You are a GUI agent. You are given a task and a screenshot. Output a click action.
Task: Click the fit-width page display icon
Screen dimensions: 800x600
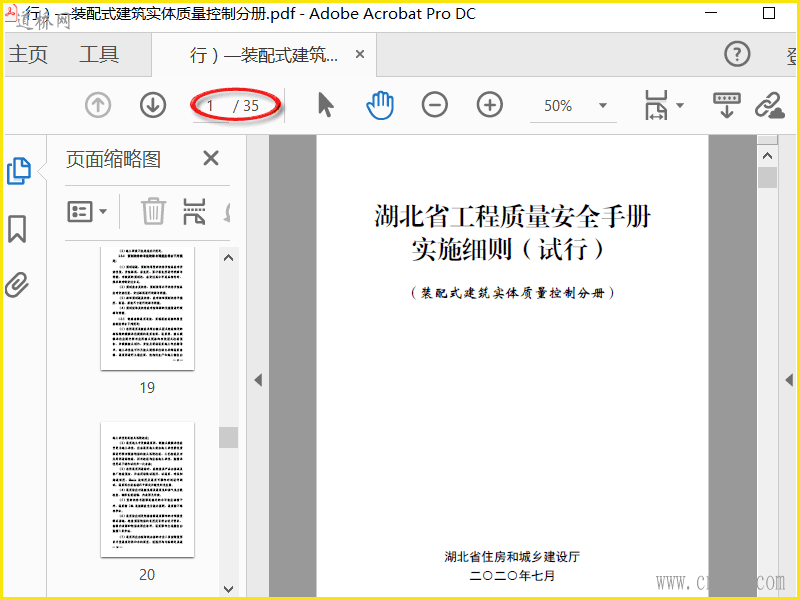coord(656,105)
